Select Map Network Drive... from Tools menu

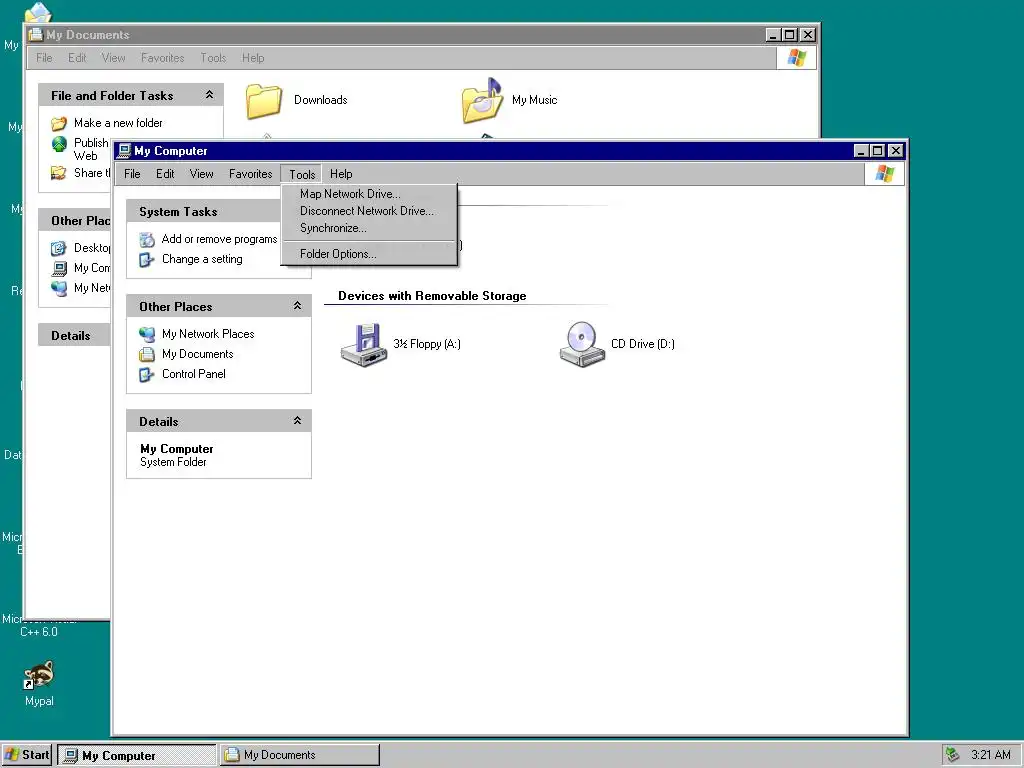coord(369,194)
